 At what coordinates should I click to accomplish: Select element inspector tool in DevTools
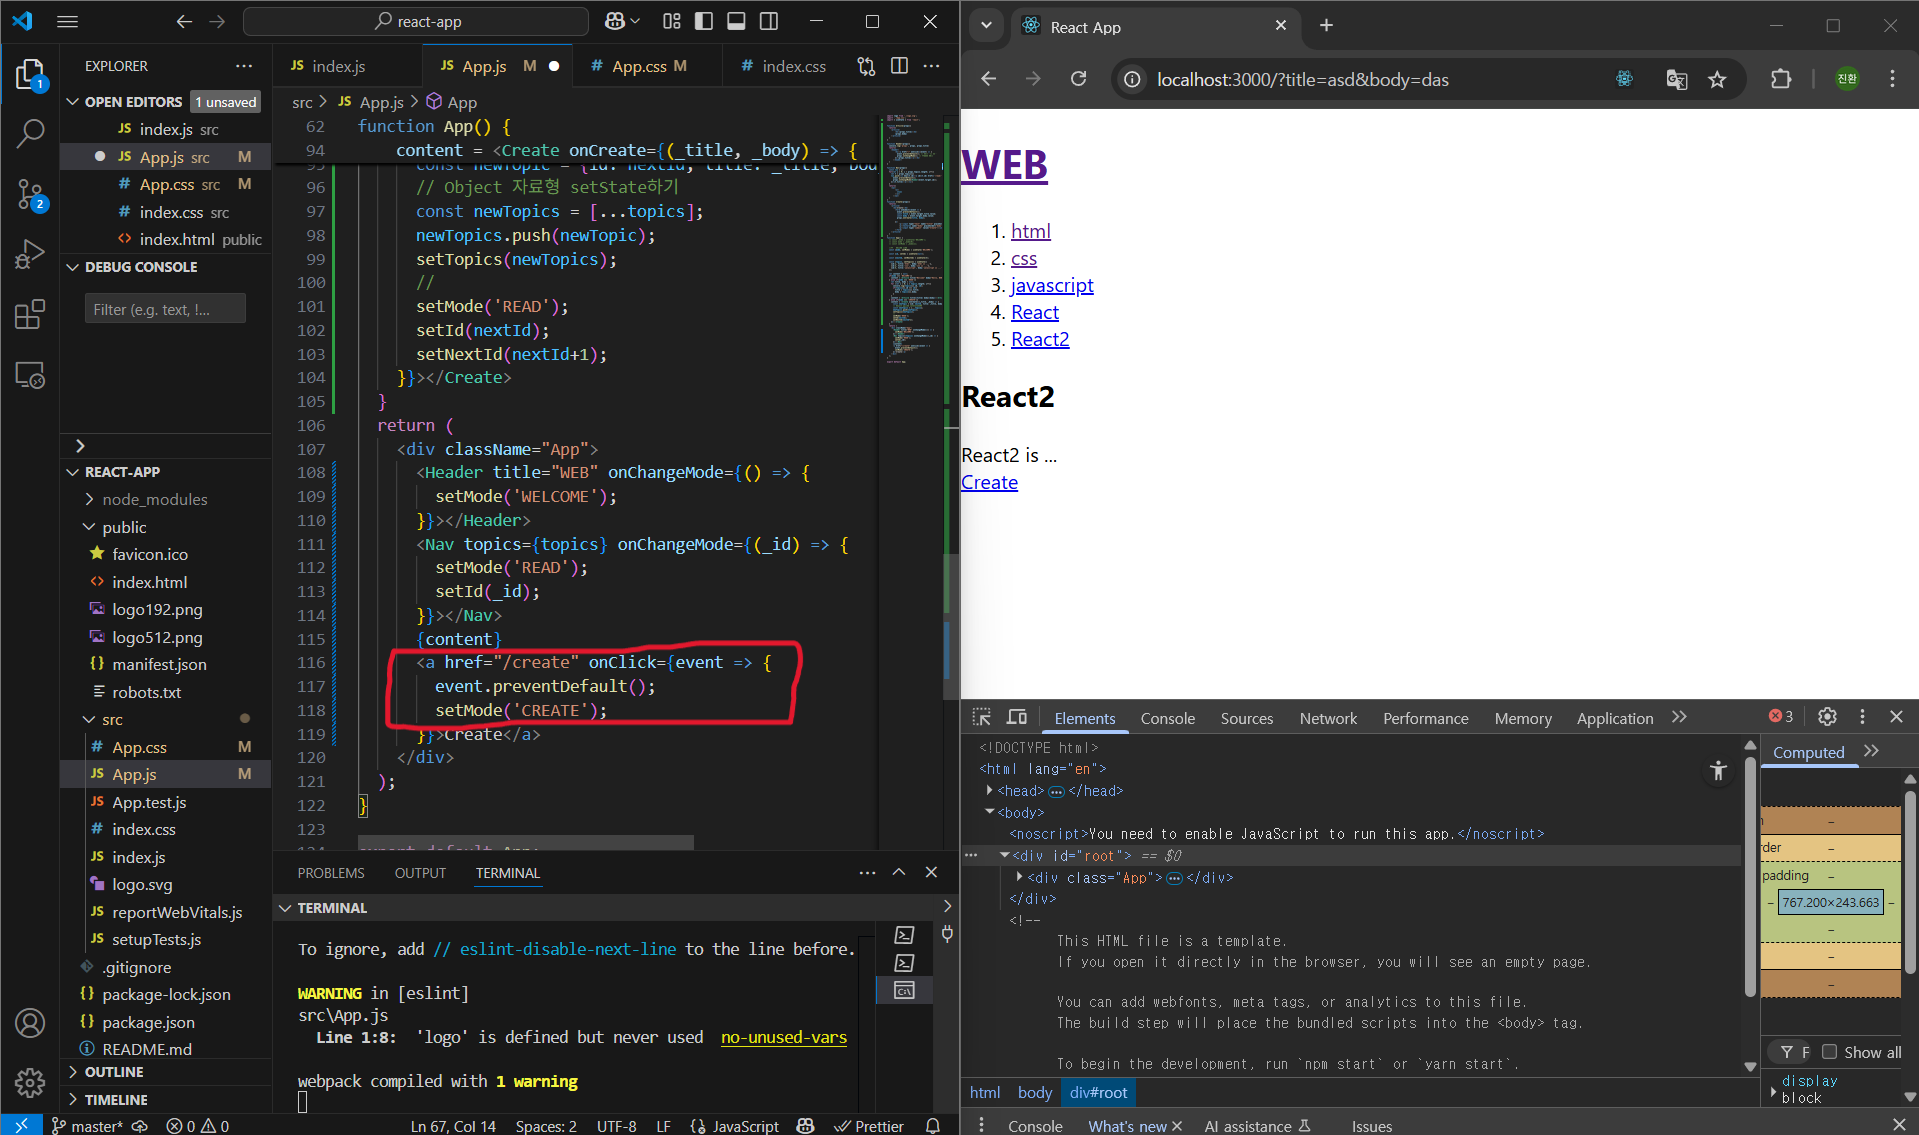point(982,717)
